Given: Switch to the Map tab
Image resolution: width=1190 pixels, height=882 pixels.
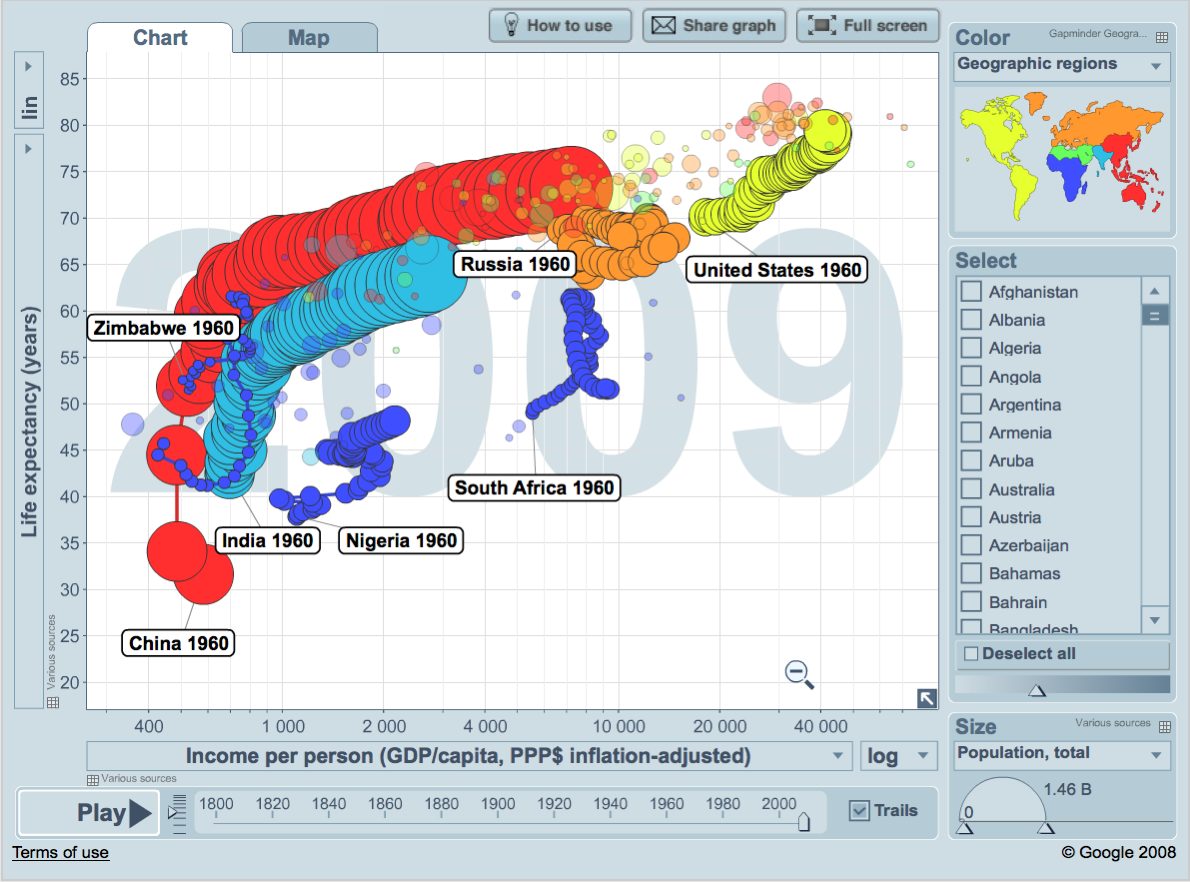Looking at the screenshot, I should (309, 38).
